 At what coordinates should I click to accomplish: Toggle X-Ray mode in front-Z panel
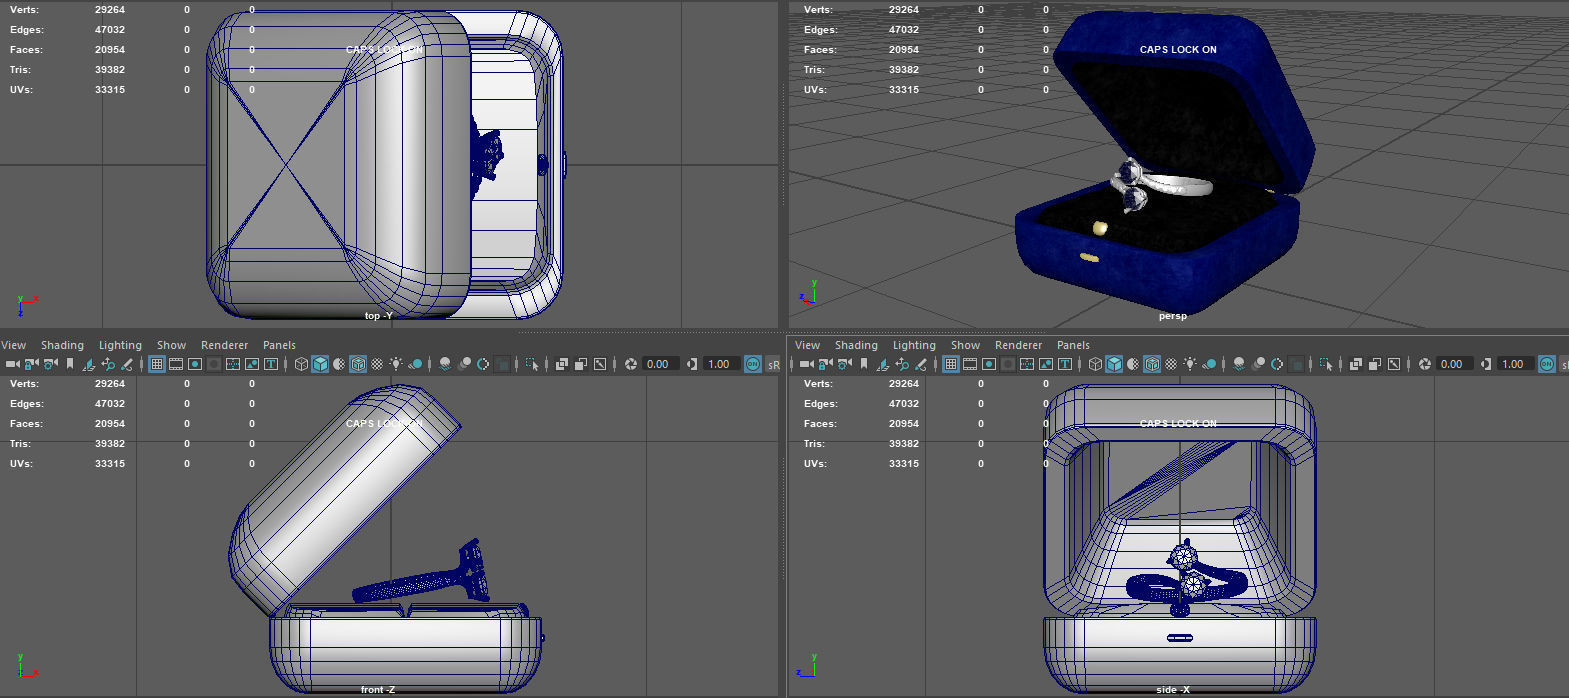click(x=561, y=364)
